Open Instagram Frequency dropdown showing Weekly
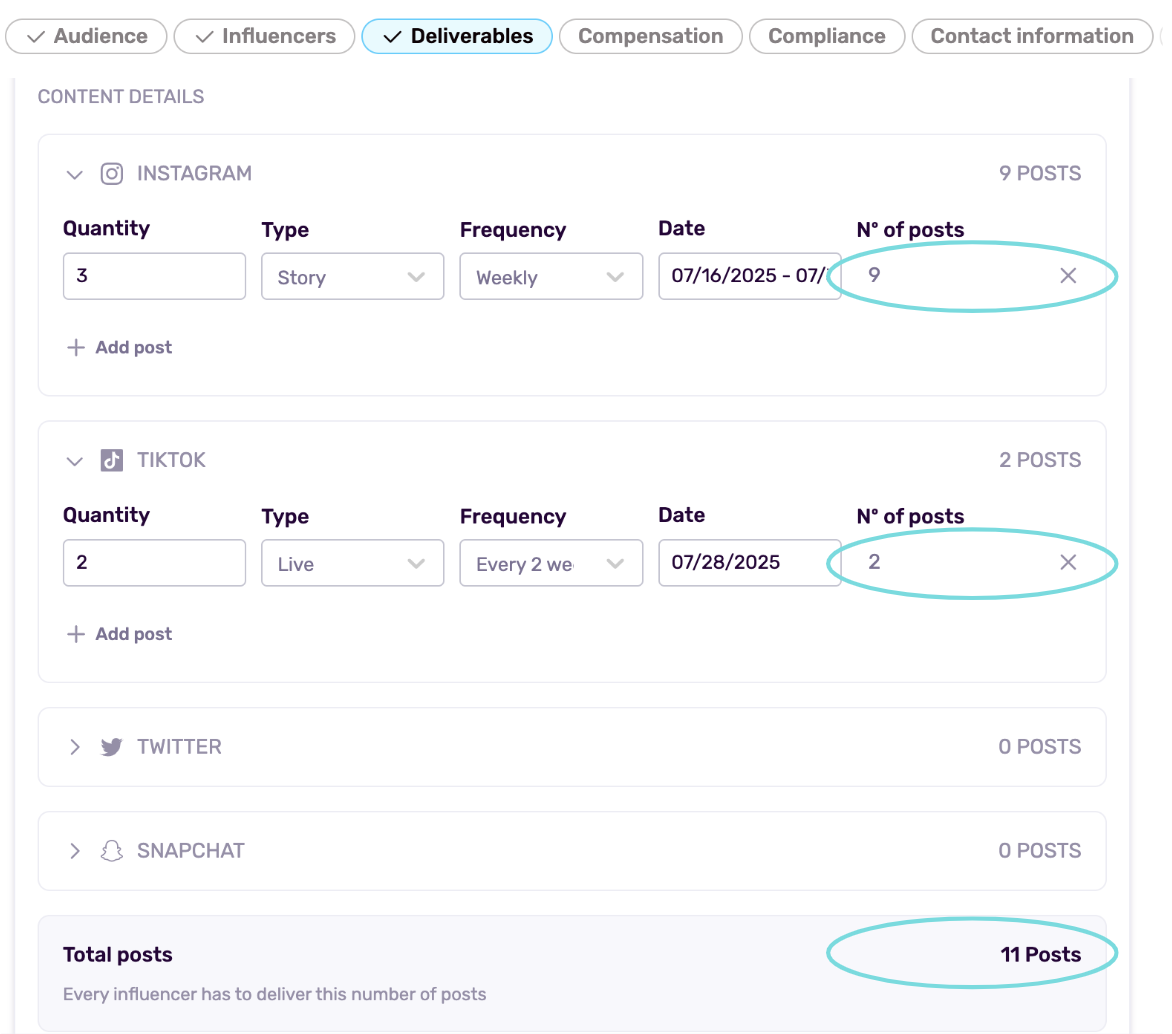The height and width of the screenshot is (1034, 1172). click(552, 277)
